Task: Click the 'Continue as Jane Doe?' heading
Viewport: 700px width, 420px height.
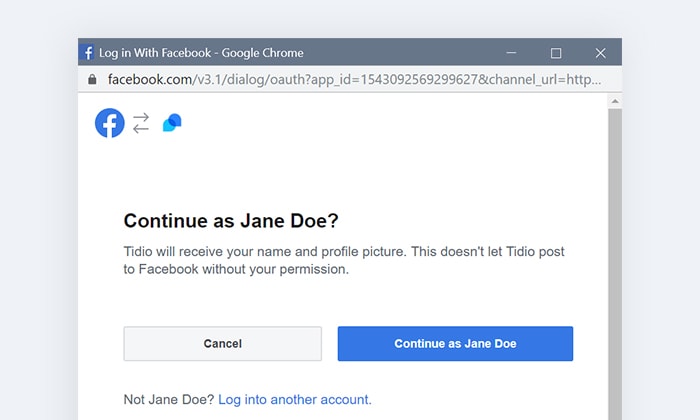Action: (x=231, y=220)
